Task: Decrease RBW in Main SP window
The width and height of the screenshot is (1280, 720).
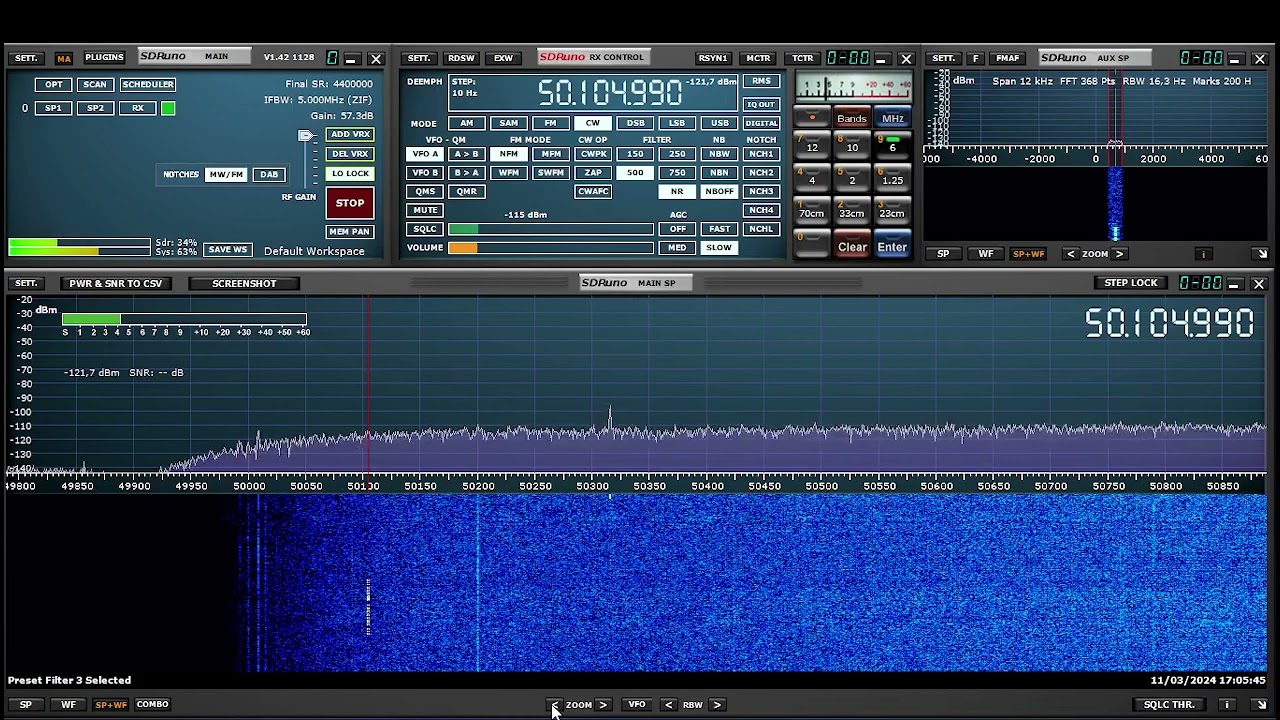Action: point(669,705)
